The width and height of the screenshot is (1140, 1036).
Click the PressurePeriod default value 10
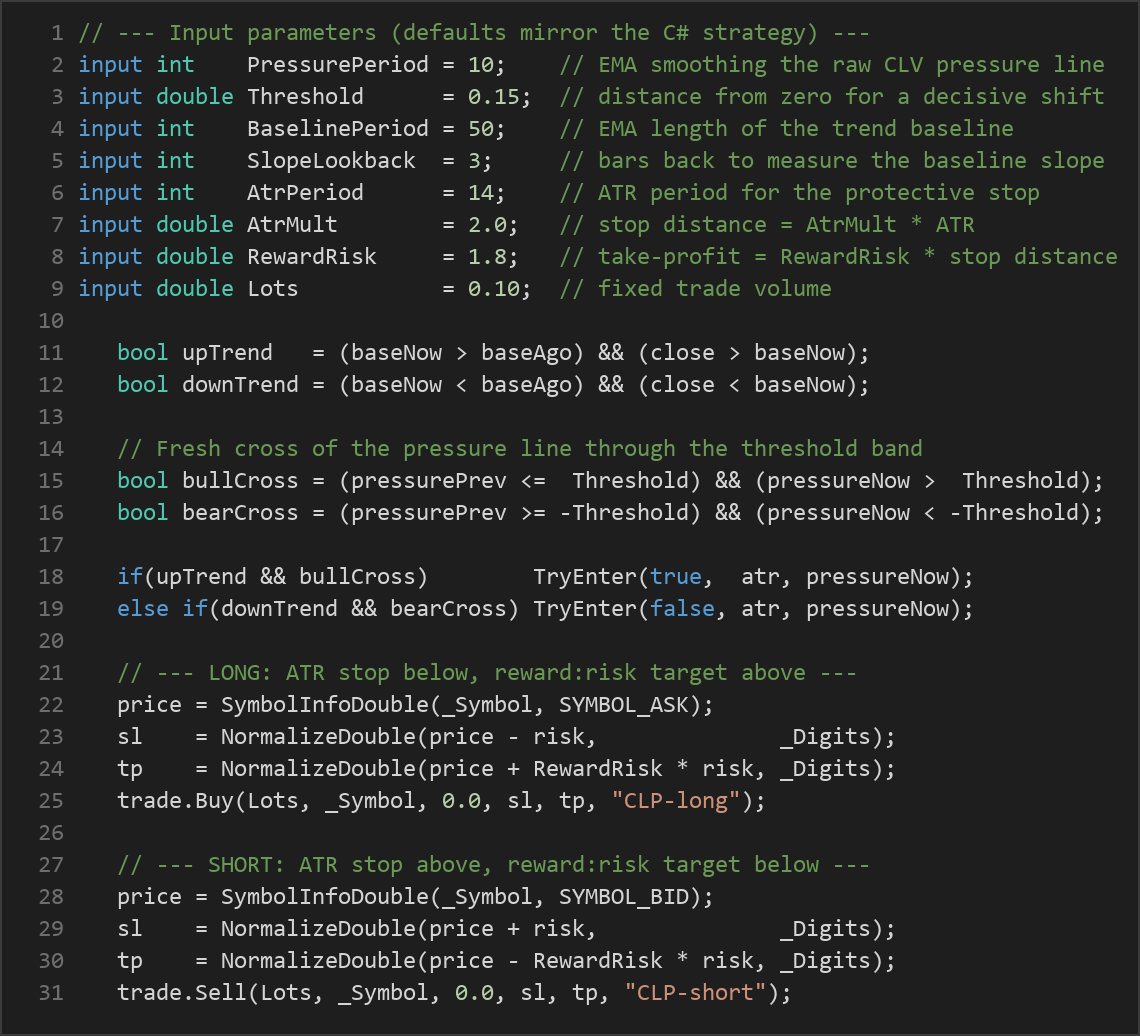click(x=481, y=65)
